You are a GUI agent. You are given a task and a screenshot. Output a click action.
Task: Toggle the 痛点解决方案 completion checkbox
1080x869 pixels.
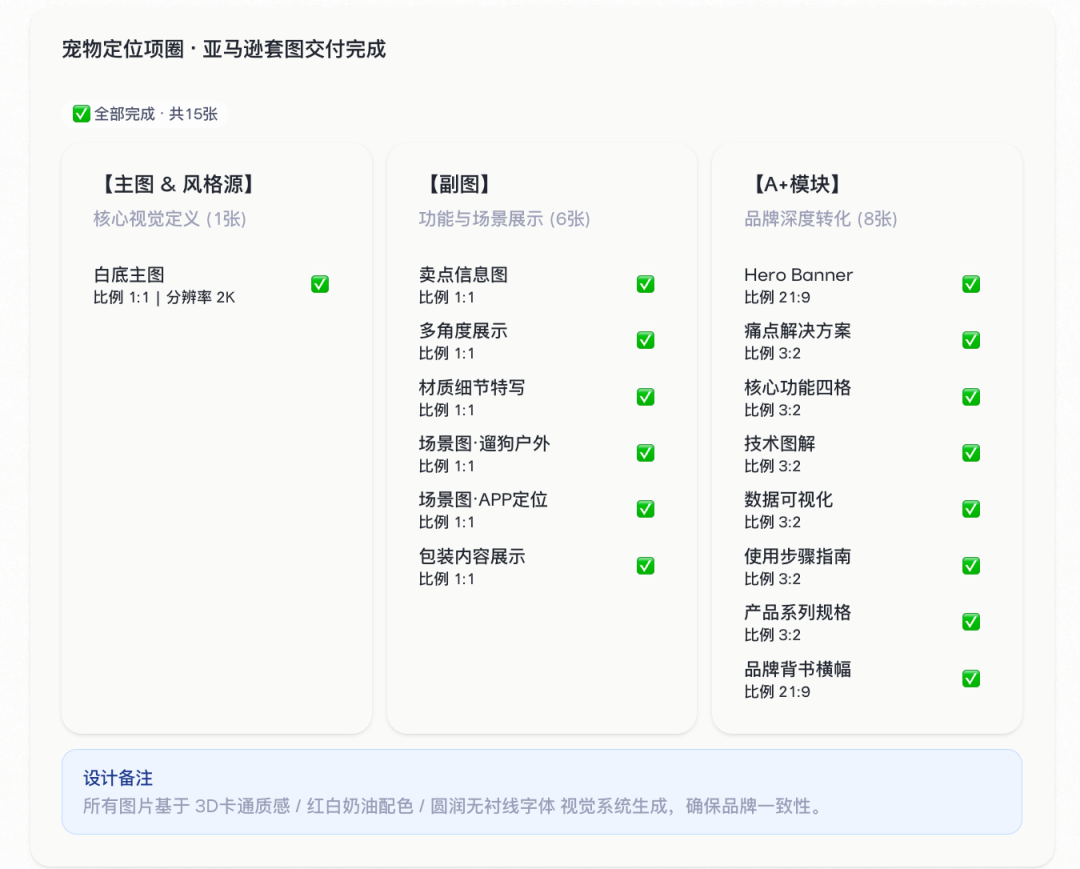tap(970, 340)
